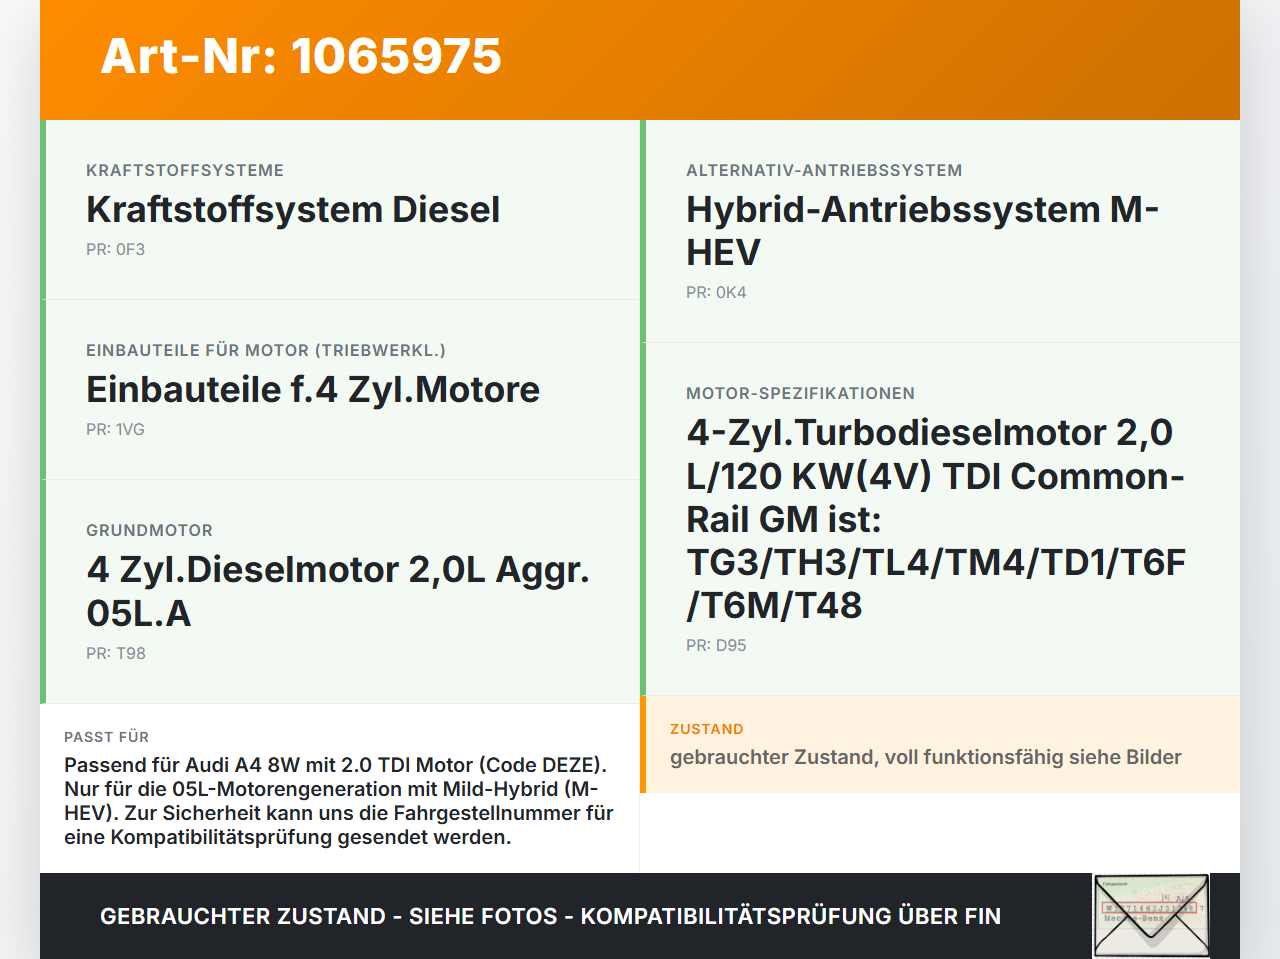
Task: Click the ALTERNATIV-ANTRIEBSSYSTEM category label
Action: click(824, 171)
